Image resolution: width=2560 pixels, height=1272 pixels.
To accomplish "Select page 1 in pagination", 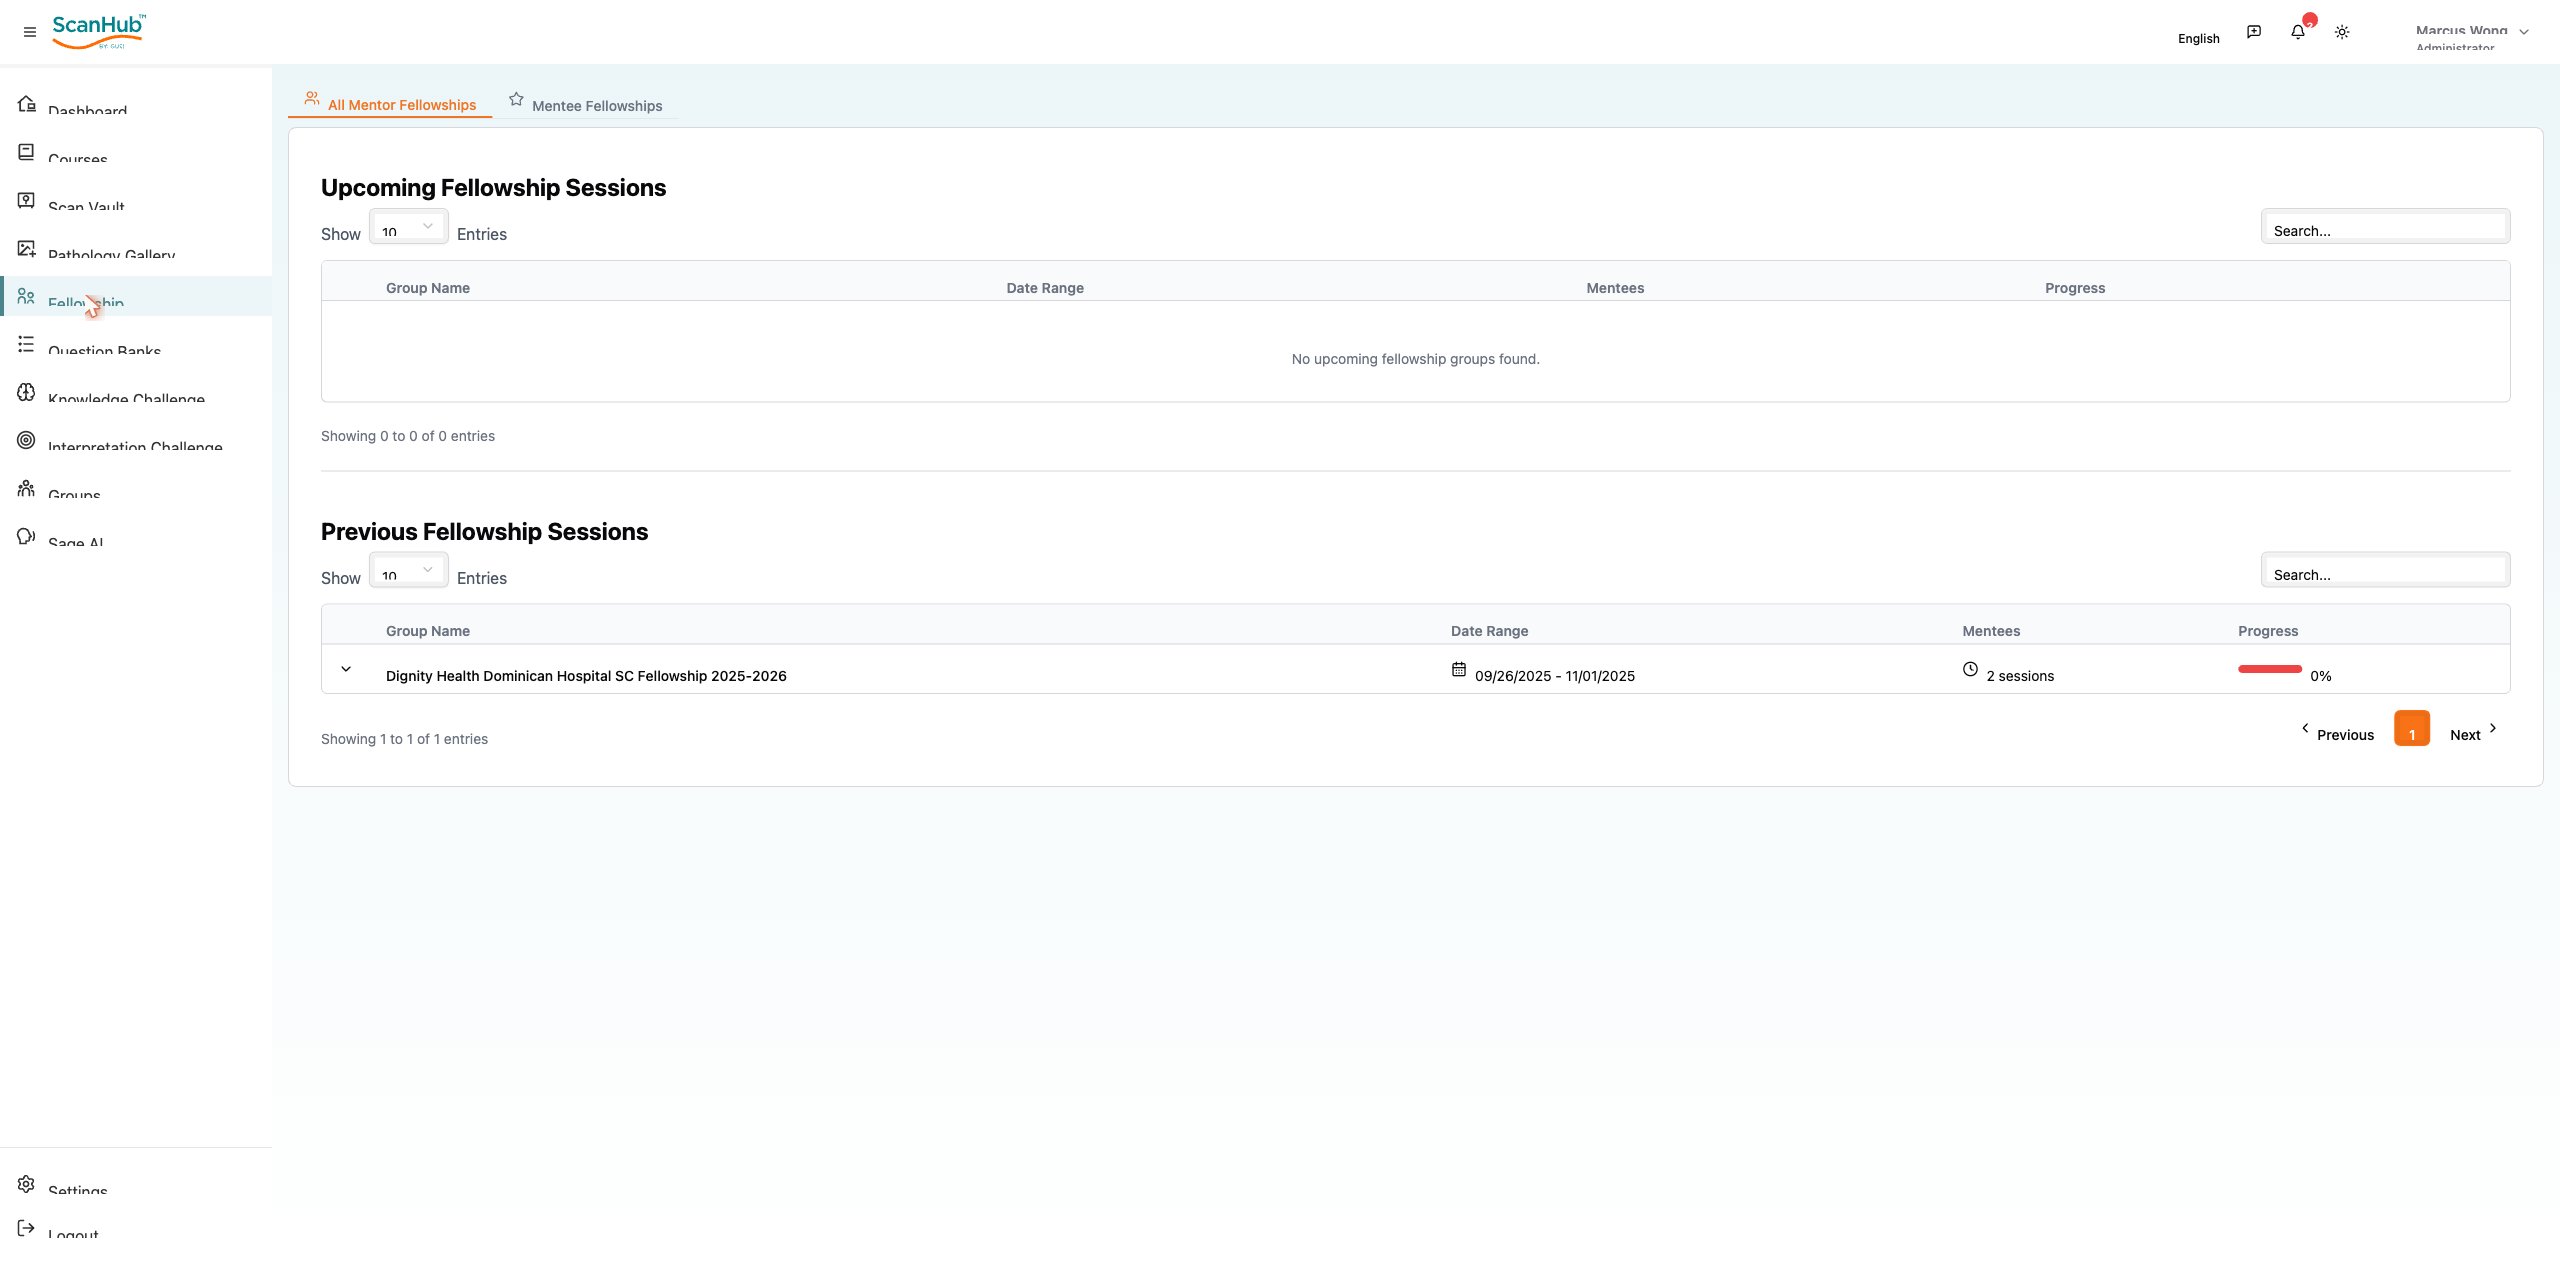I will [2412, 729].
